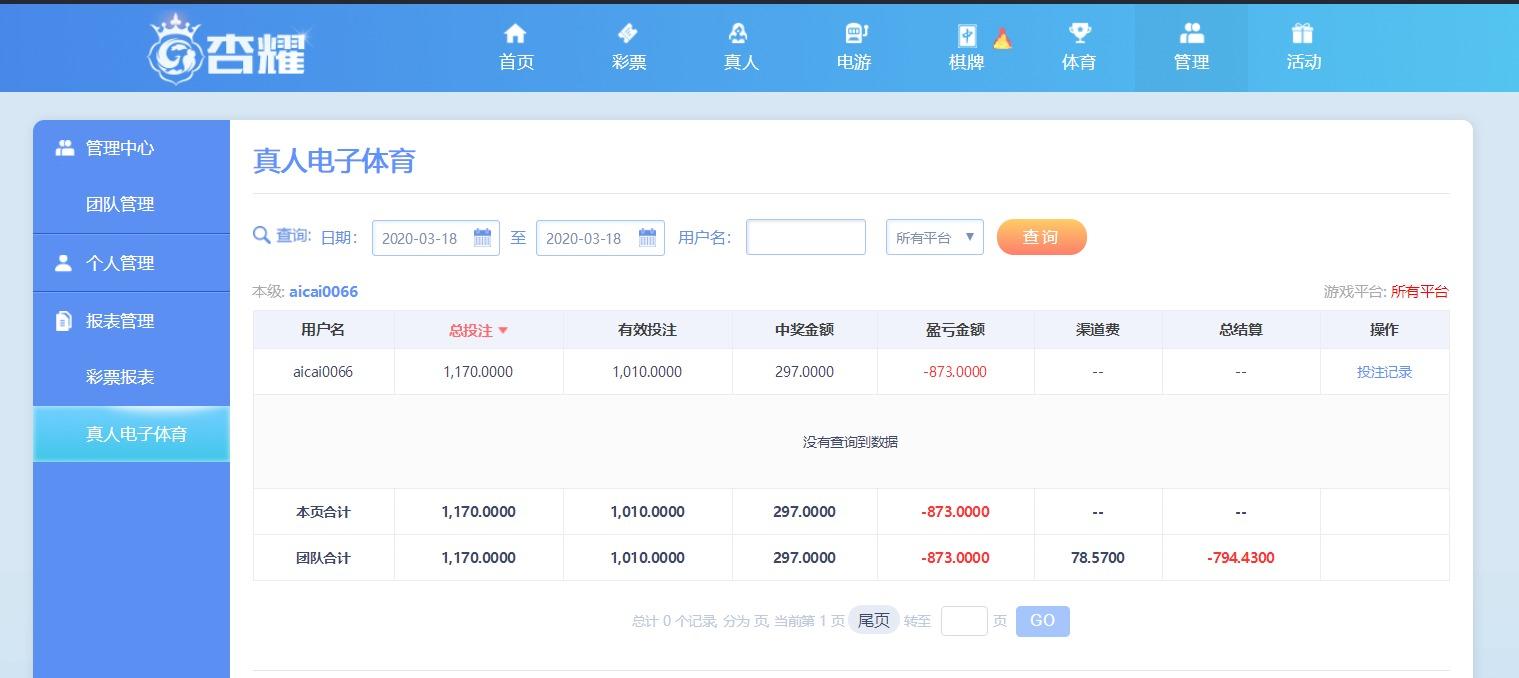The image size is (1519, 678).
Task: Click the 盈亏金额 column header
Action: click(x=956, y=330)
